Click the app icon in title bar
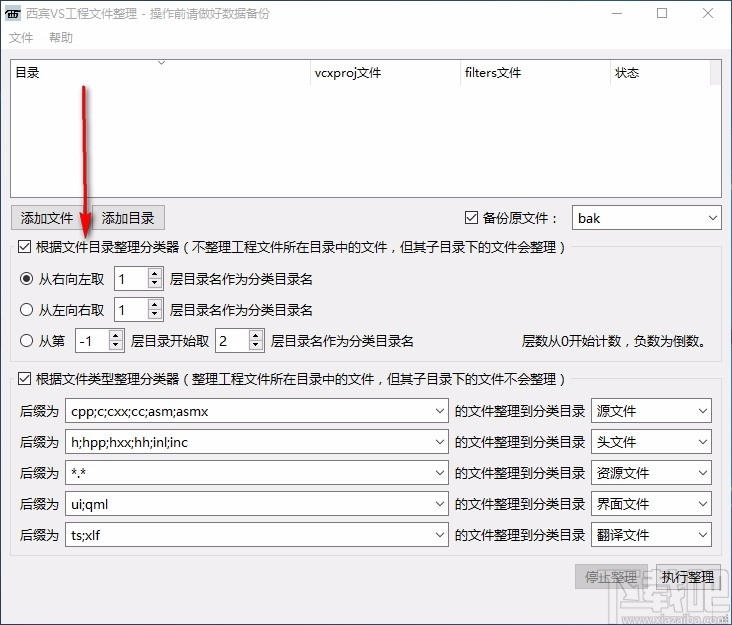 pos(13,14)
